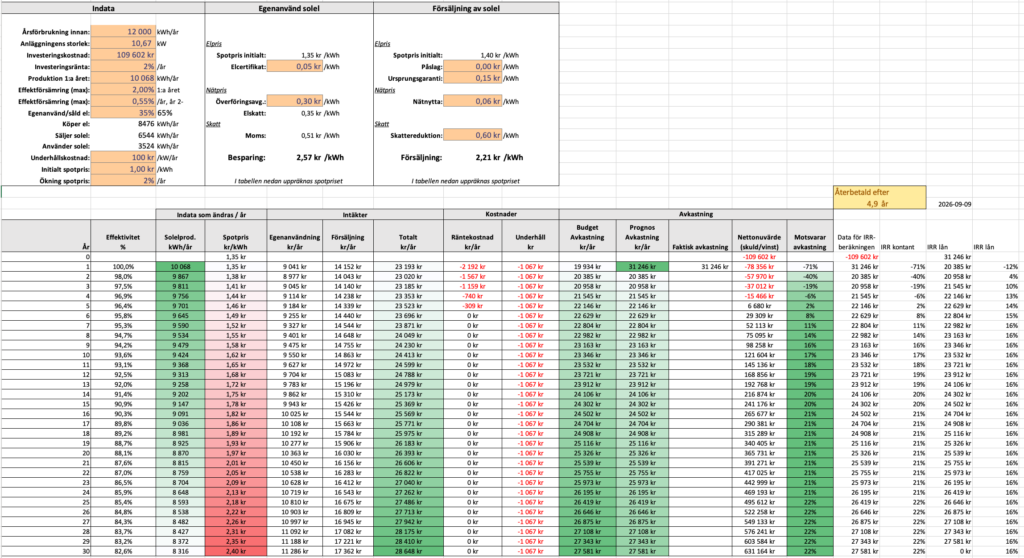Select the Försäljning av solel section header

point(466,8)
